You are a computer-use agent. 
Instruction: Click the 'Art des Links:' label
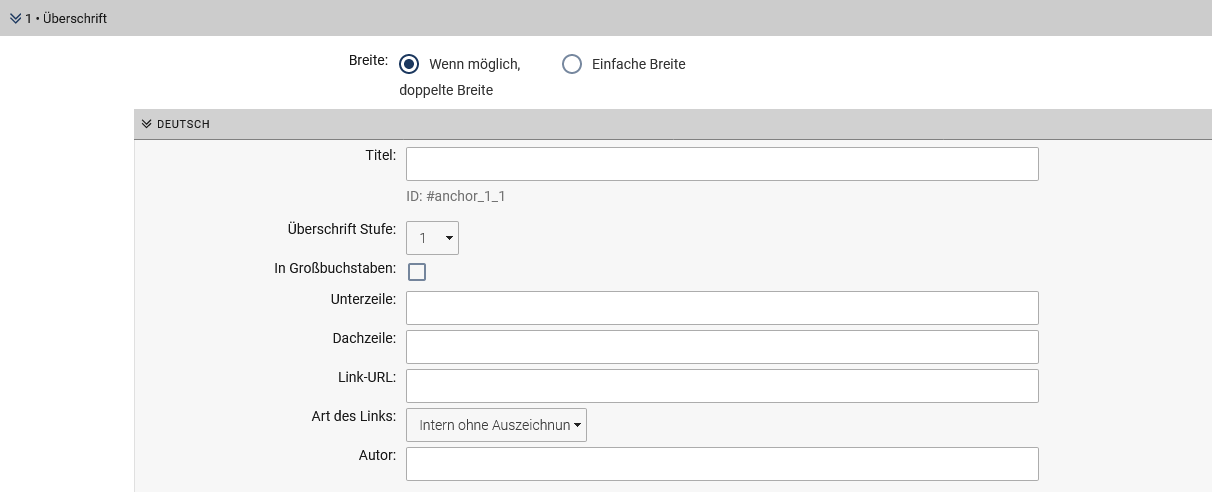pos(354,416)
